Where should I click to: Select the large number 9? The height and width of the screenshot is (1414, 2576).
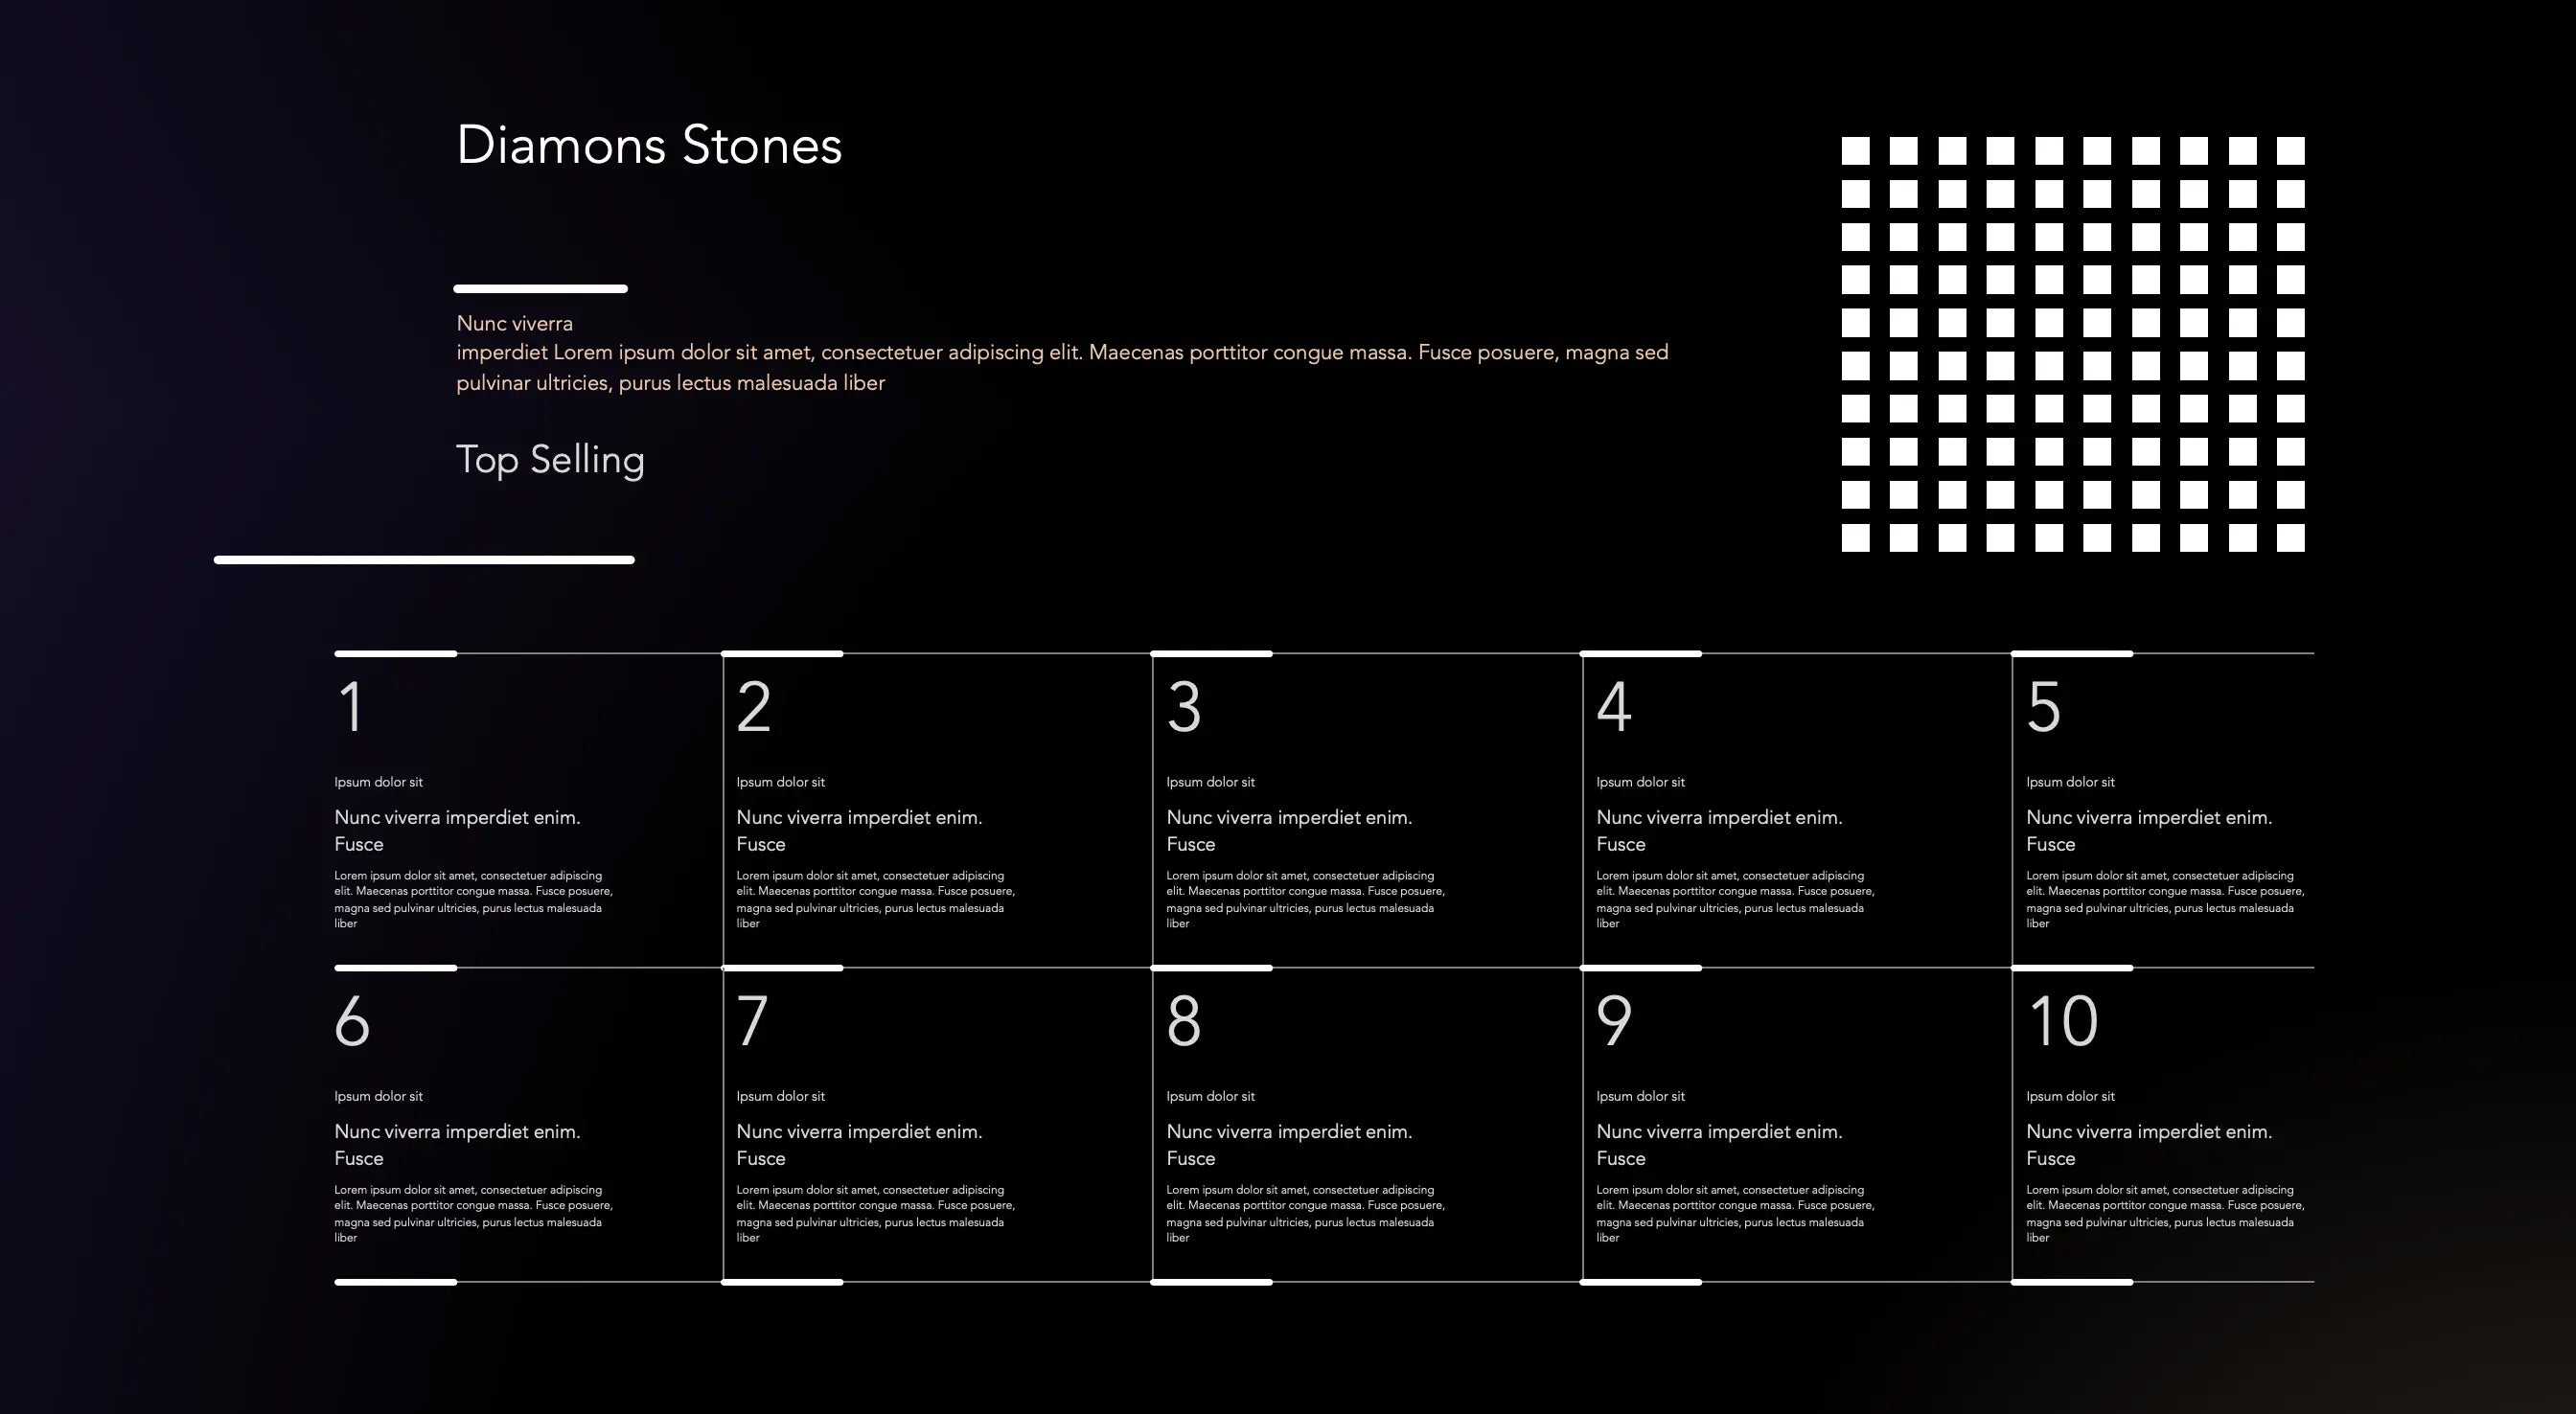coord(1614,1021)
